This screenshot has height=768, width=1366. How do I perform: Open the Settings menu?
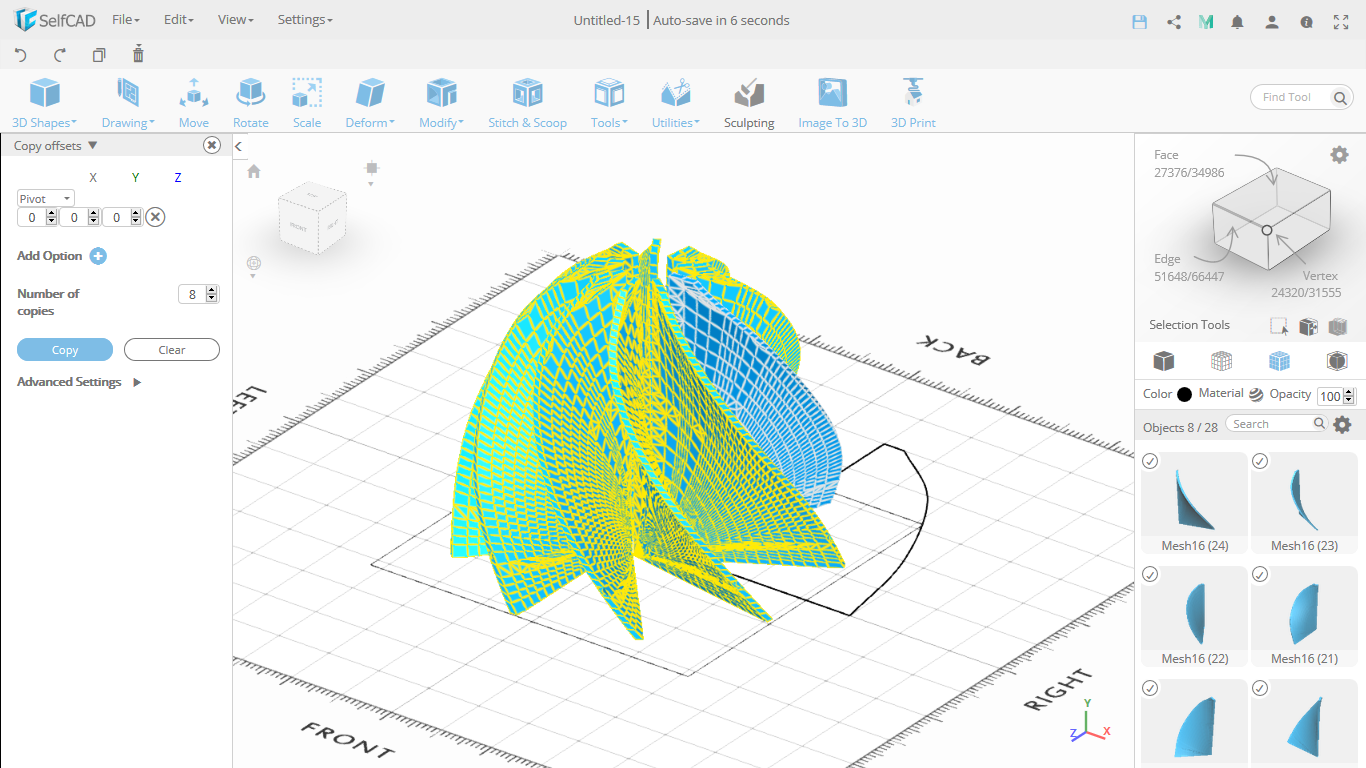click(304, 20)
